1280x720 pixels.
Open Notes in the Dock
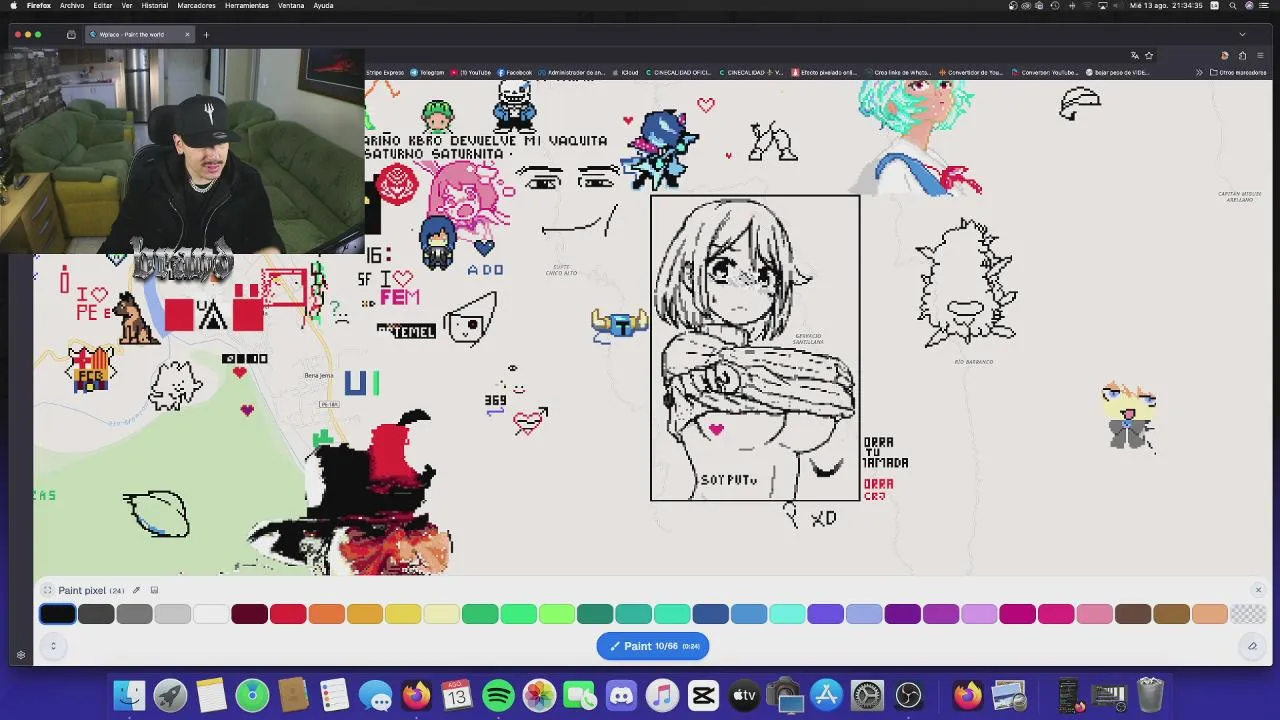tap(211, 695)
